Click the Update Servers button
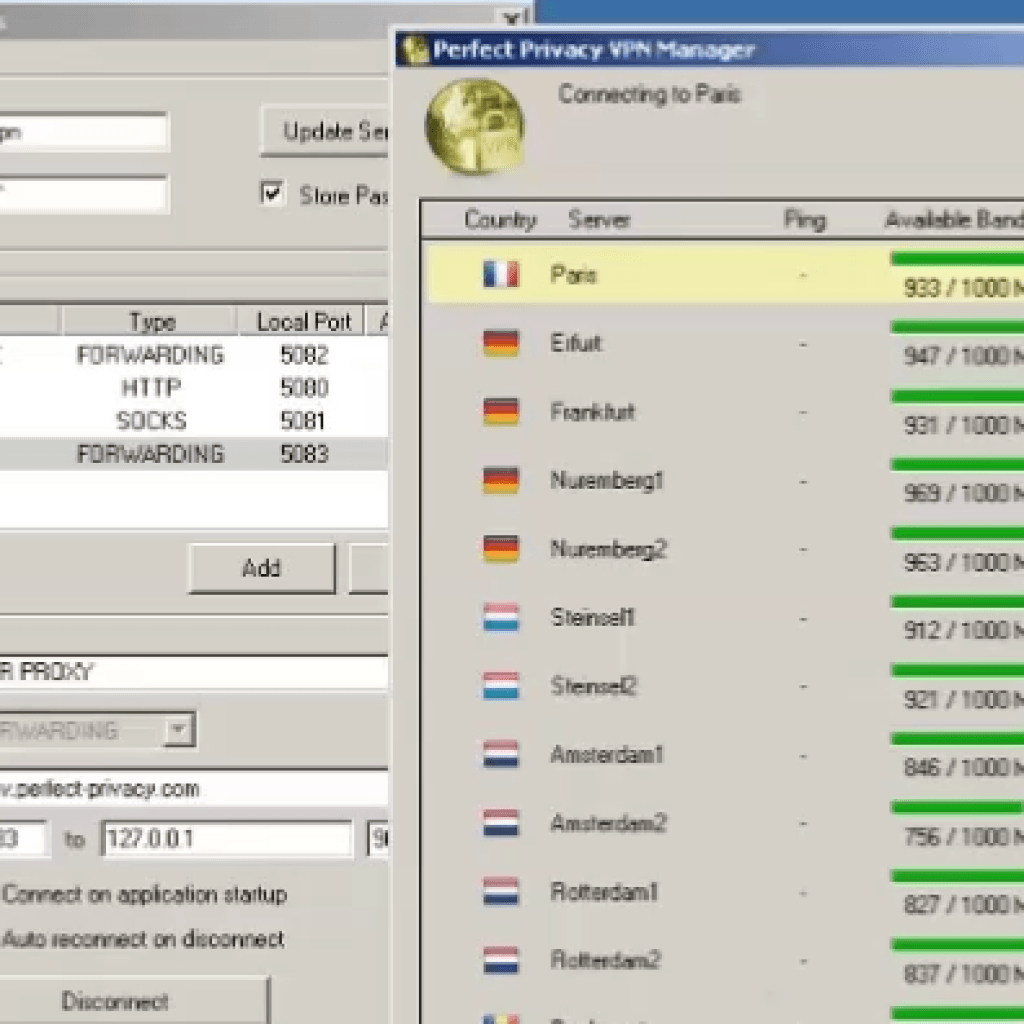 (x=325, y=131)
